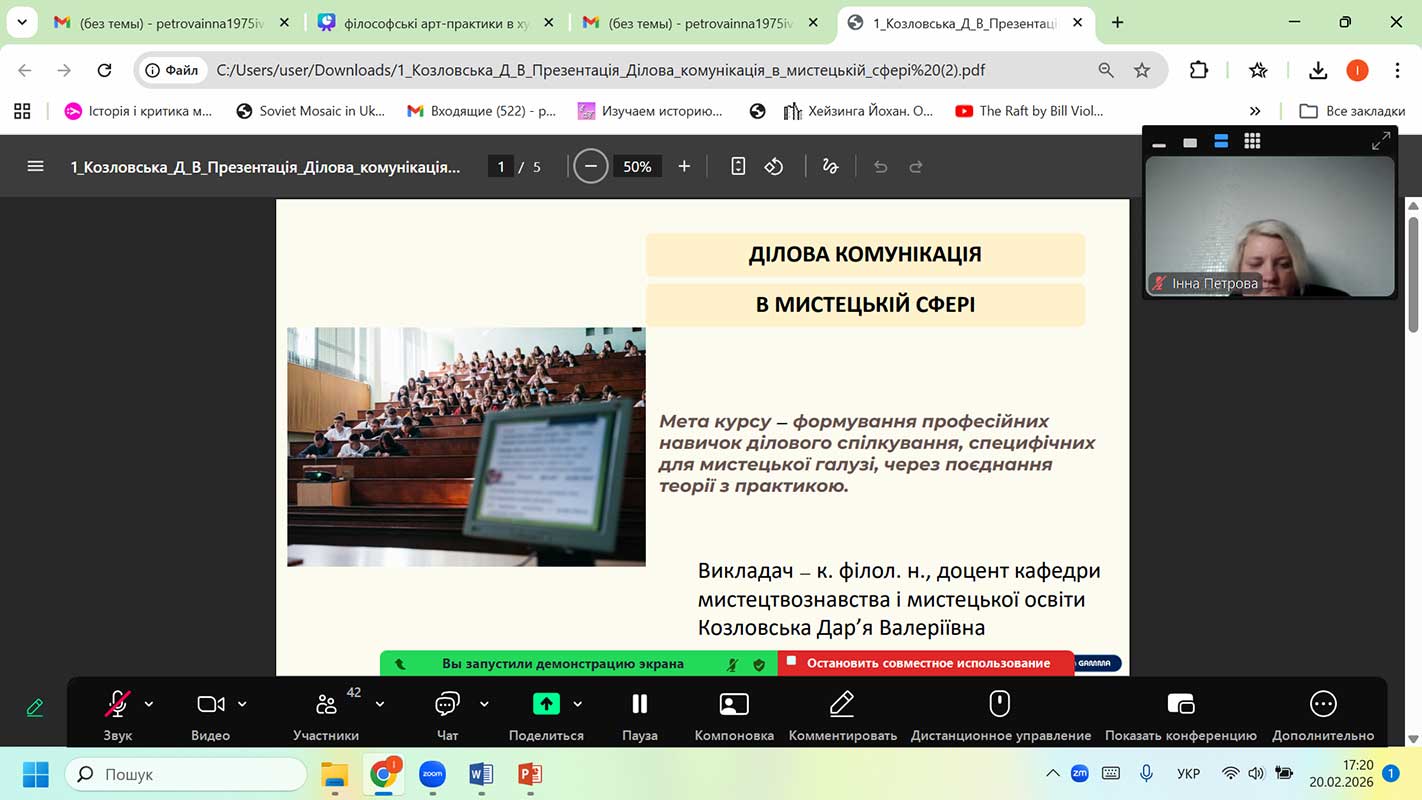Open the PDF sidebar hamburger menu
The height and width of the screenshot is (800, 1422).
36,167
